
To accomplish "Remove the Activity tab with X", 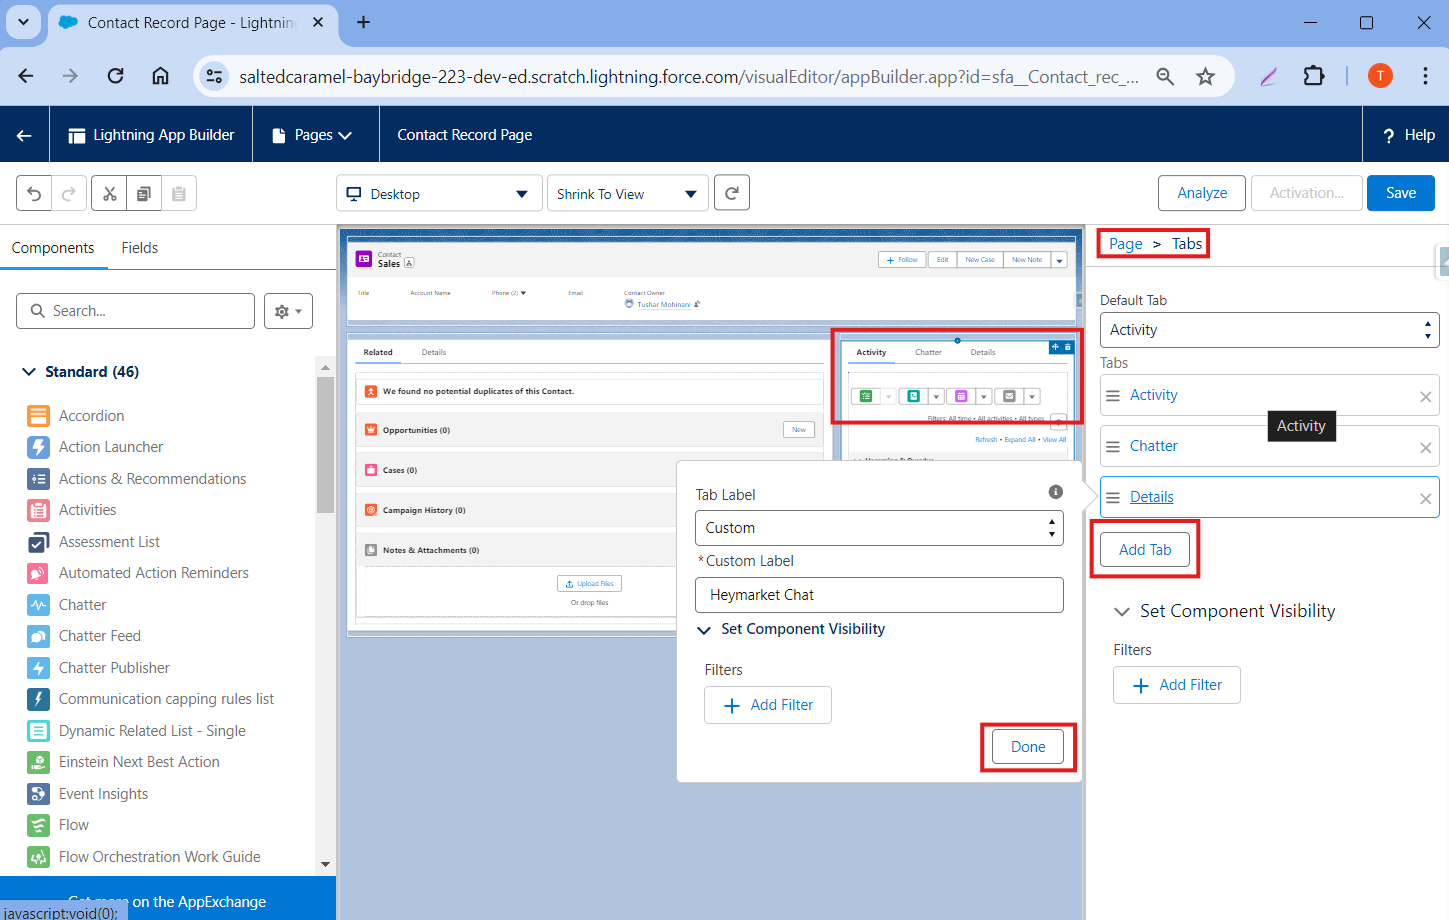I will 1426,397.
